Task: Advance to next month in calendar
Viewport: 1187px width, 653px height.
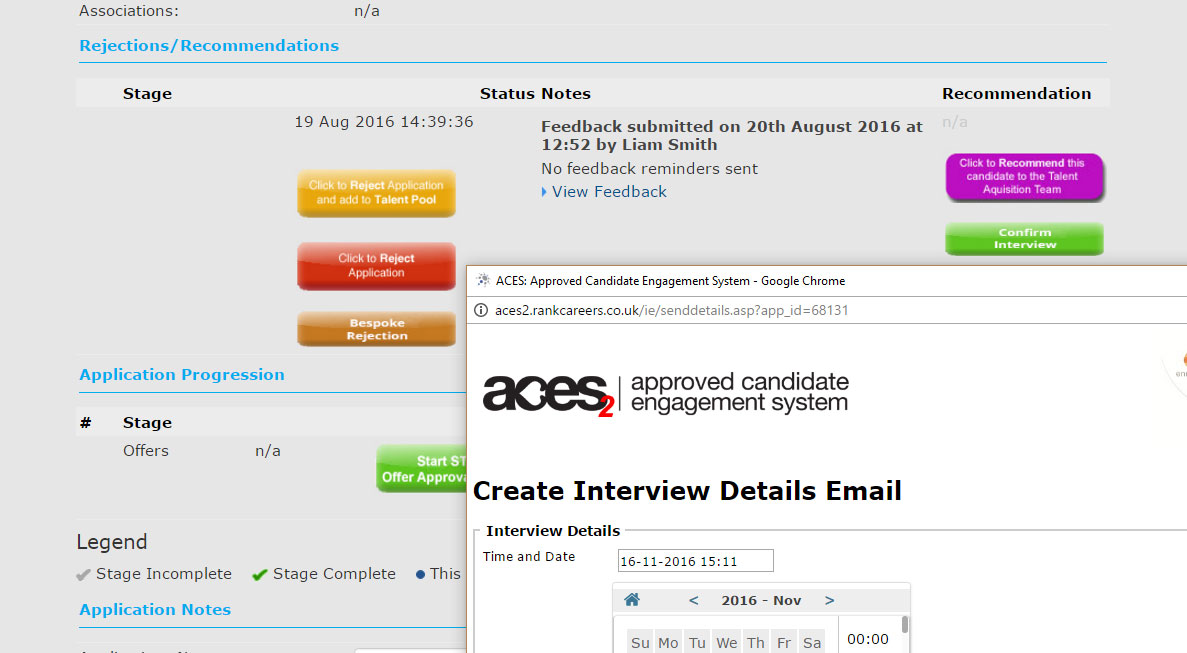Action: 829,600
